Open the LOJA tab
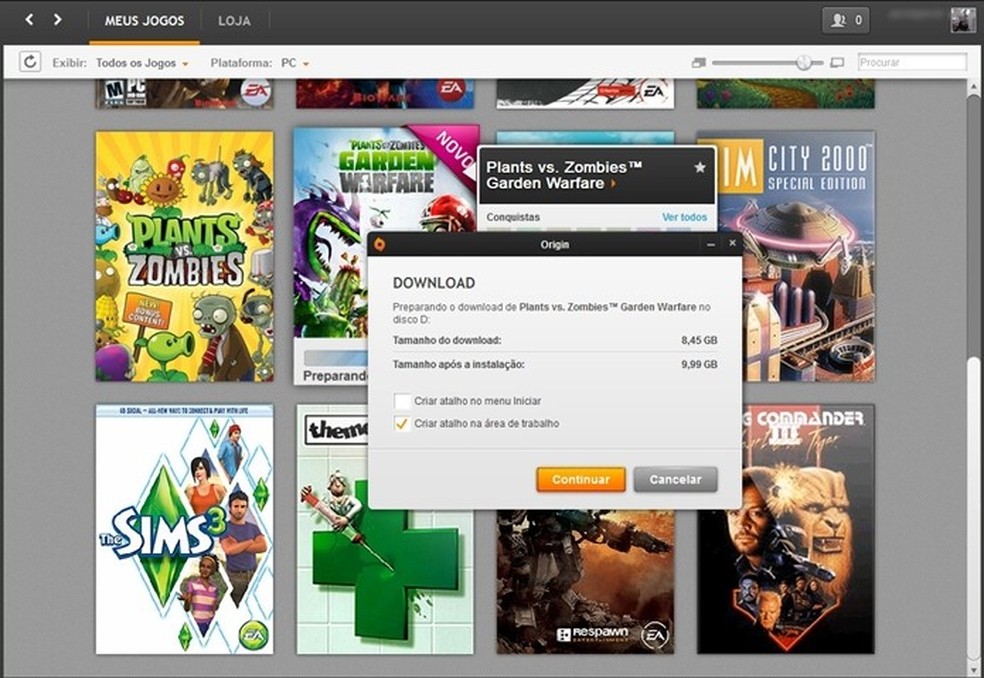The height and width of the screenshot is (678, 984). coord(234,21)
